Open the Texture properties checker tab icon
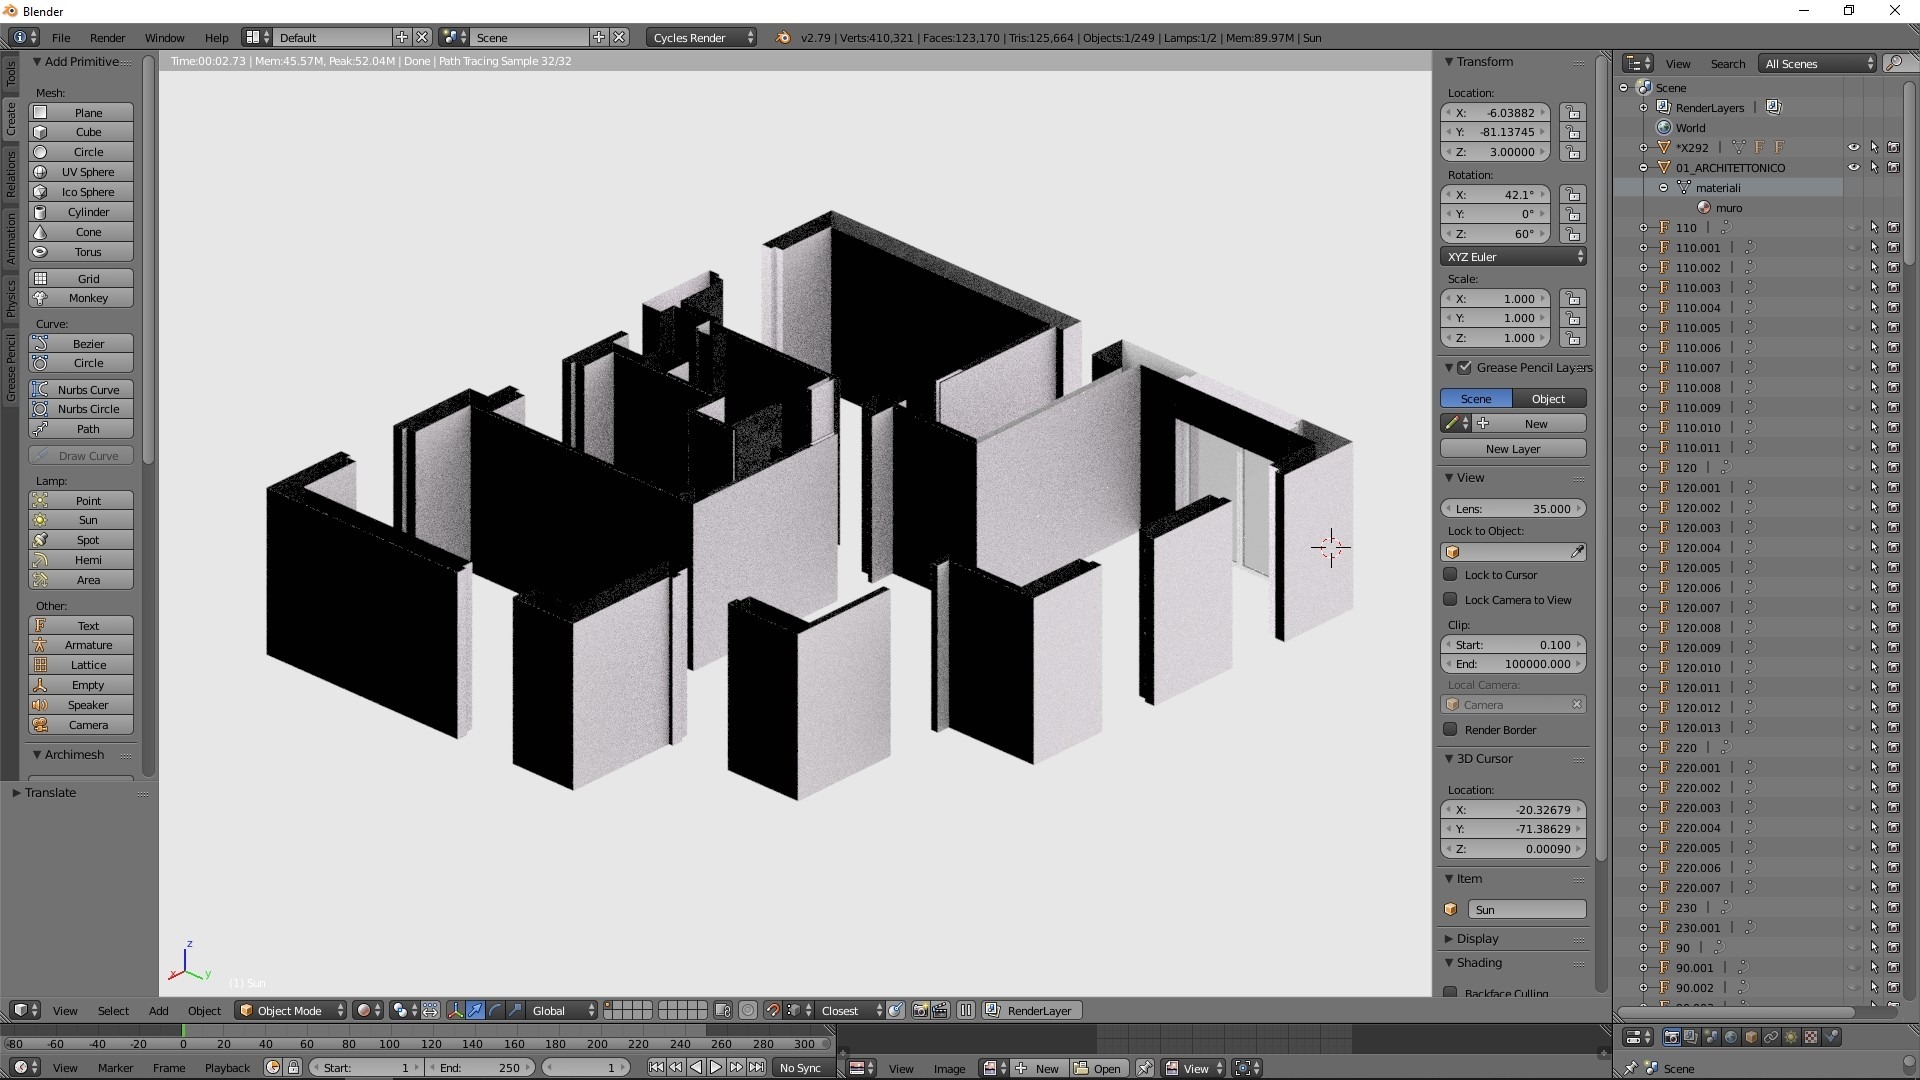Screen dimensions: 1920x1080 pos(1811,1038)
